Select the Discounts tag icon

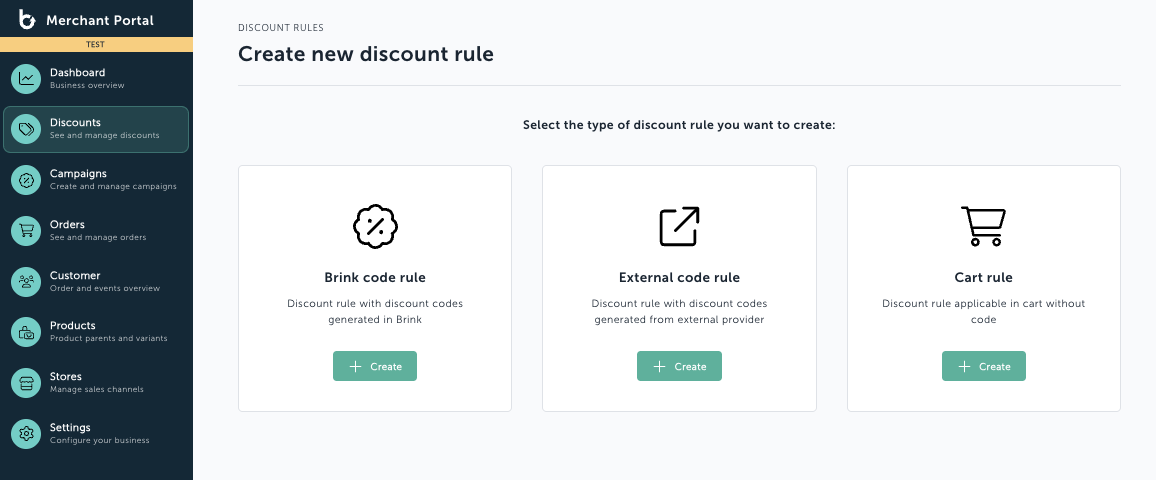click(x=27, y=130)
